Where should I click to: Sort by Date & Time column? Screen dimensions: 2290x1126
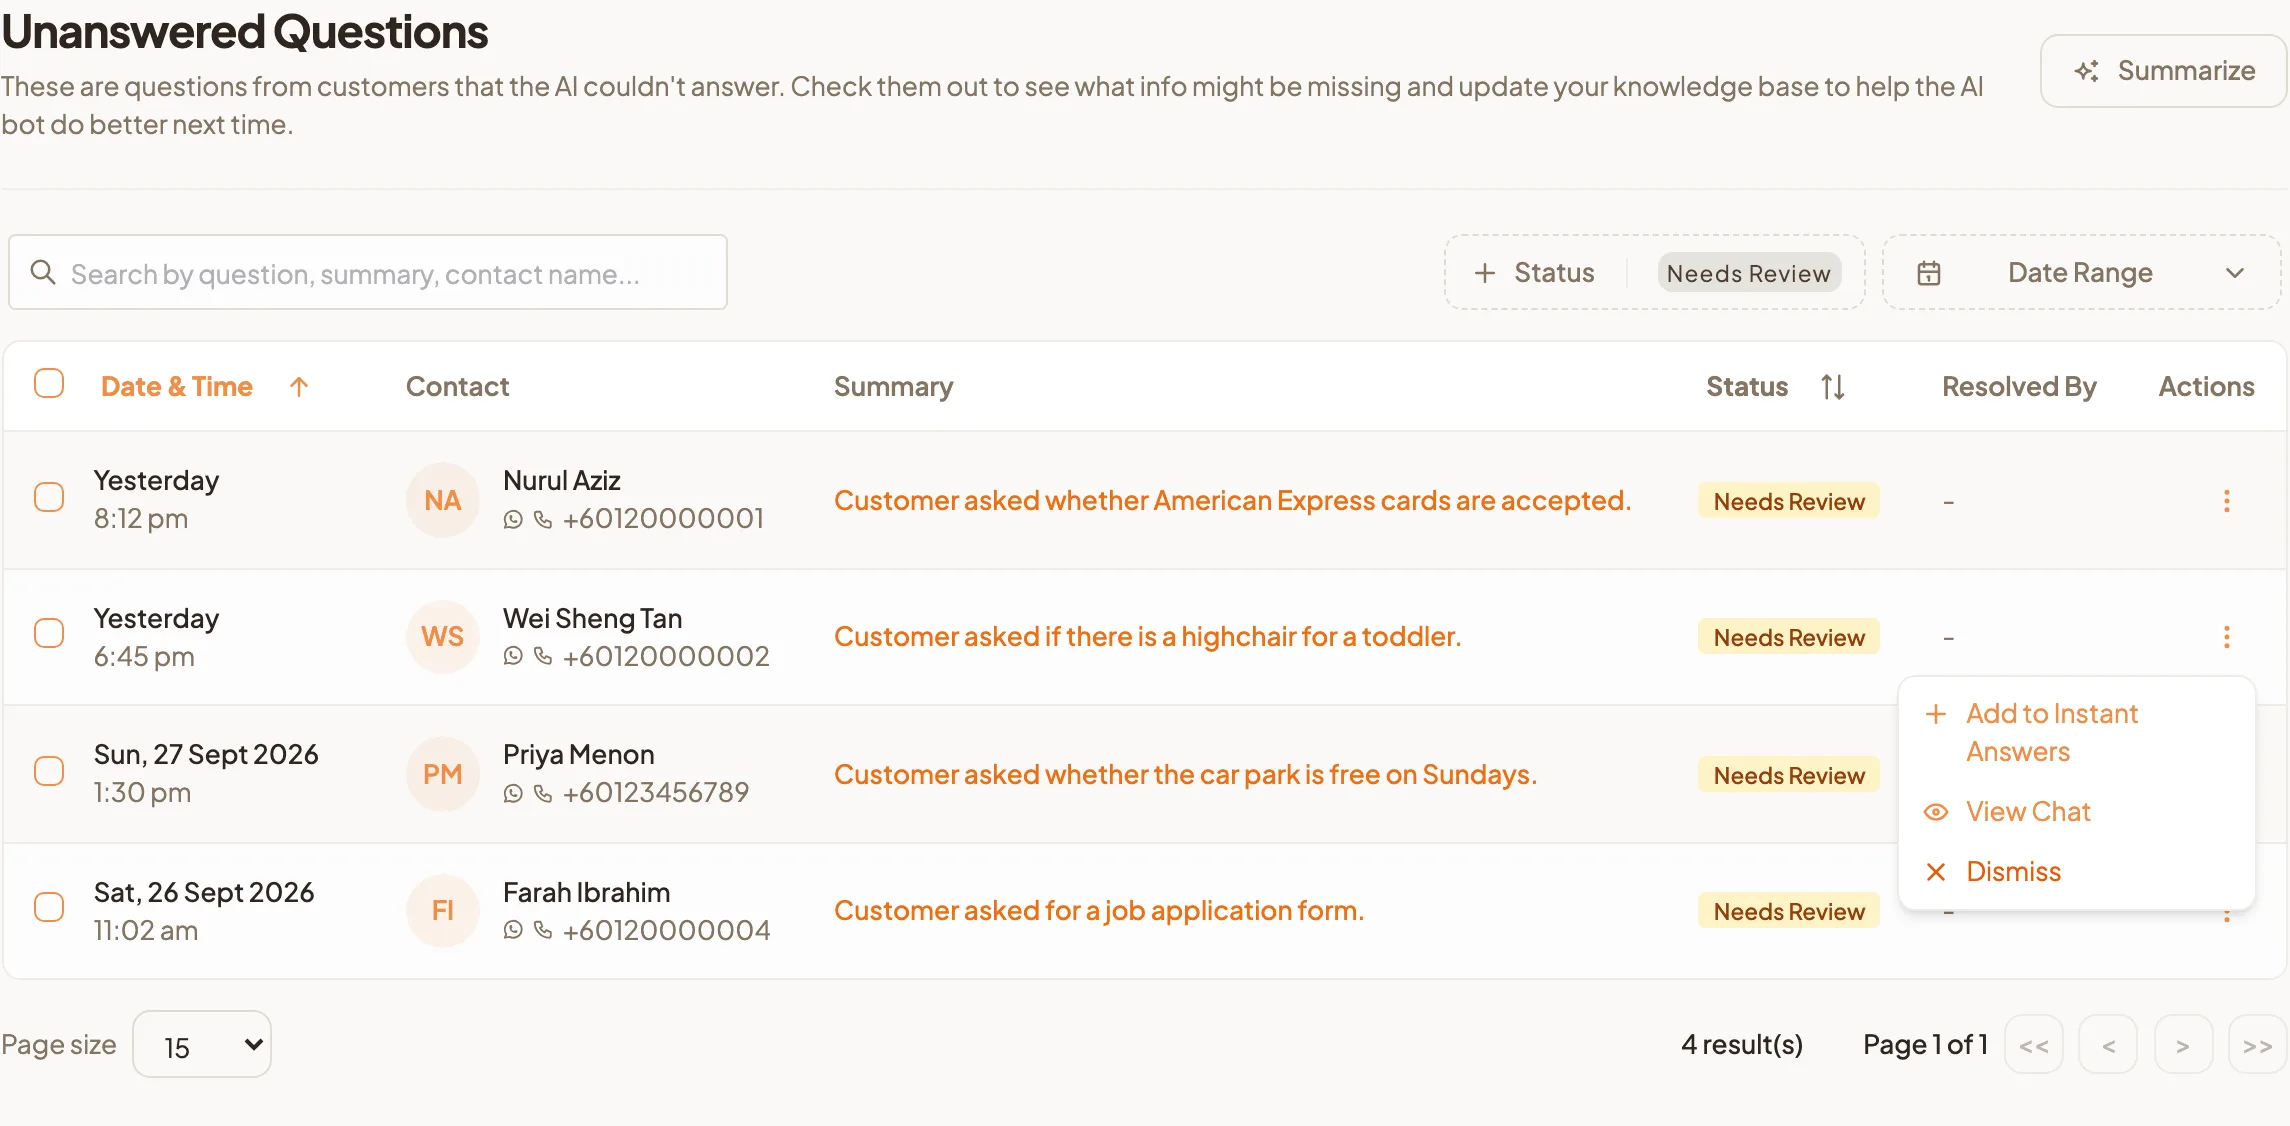[205, 387]
